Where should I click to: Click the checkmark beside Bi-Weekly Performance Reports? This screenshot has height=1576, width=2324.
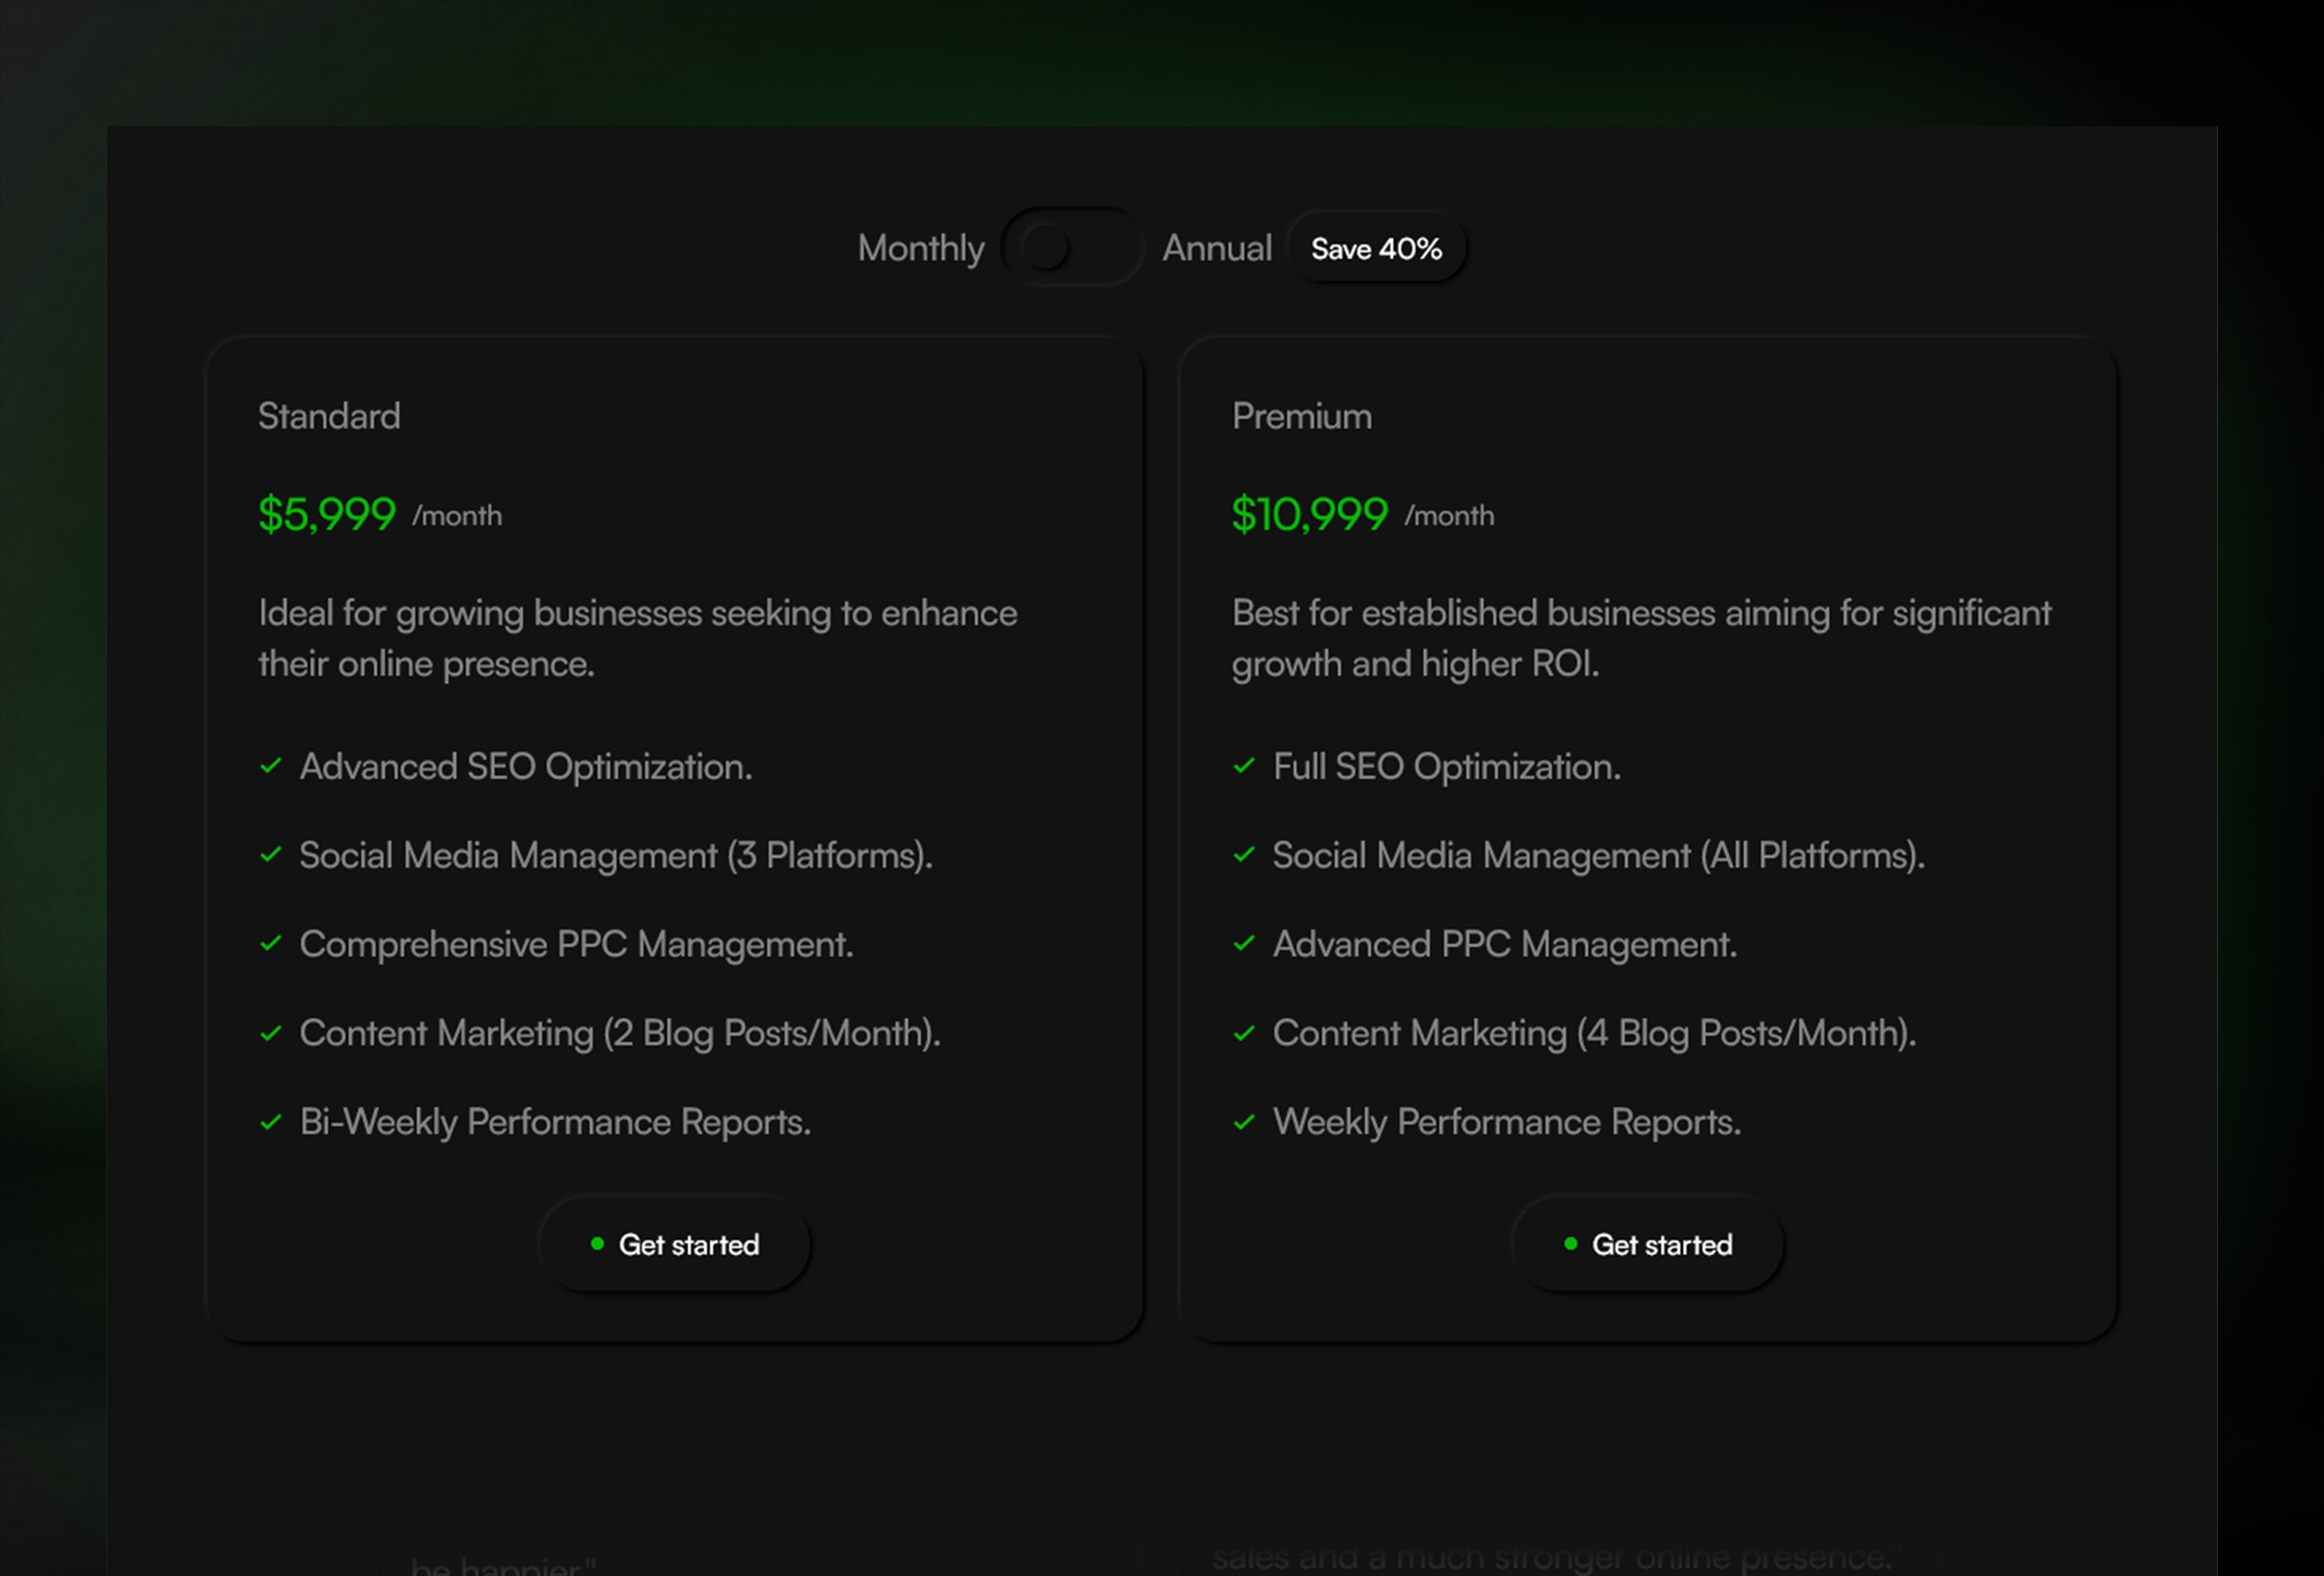[270, 1122]
